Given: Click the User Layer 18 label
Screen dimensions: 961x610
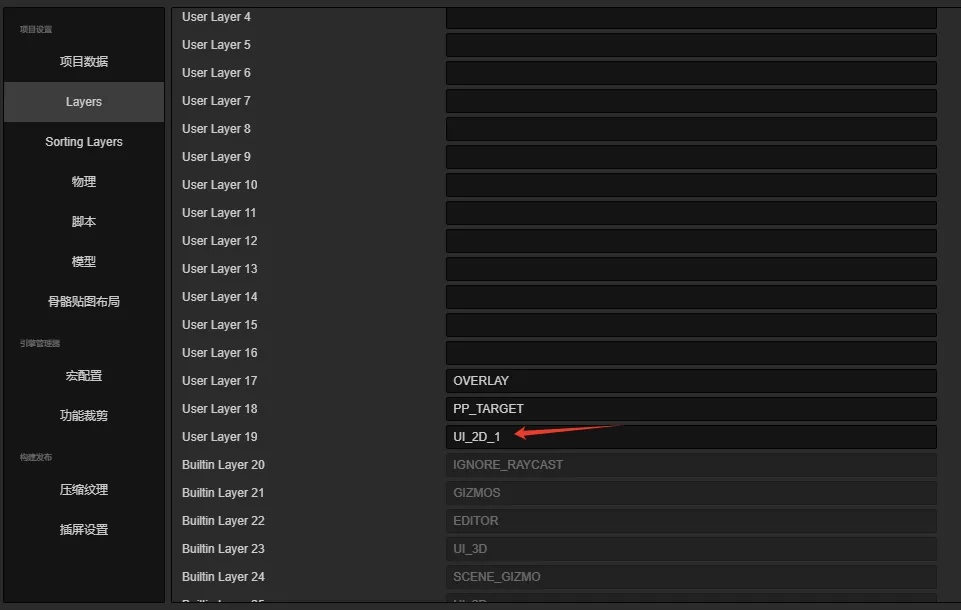Looking at the screenshot, I should click(219, 409).
